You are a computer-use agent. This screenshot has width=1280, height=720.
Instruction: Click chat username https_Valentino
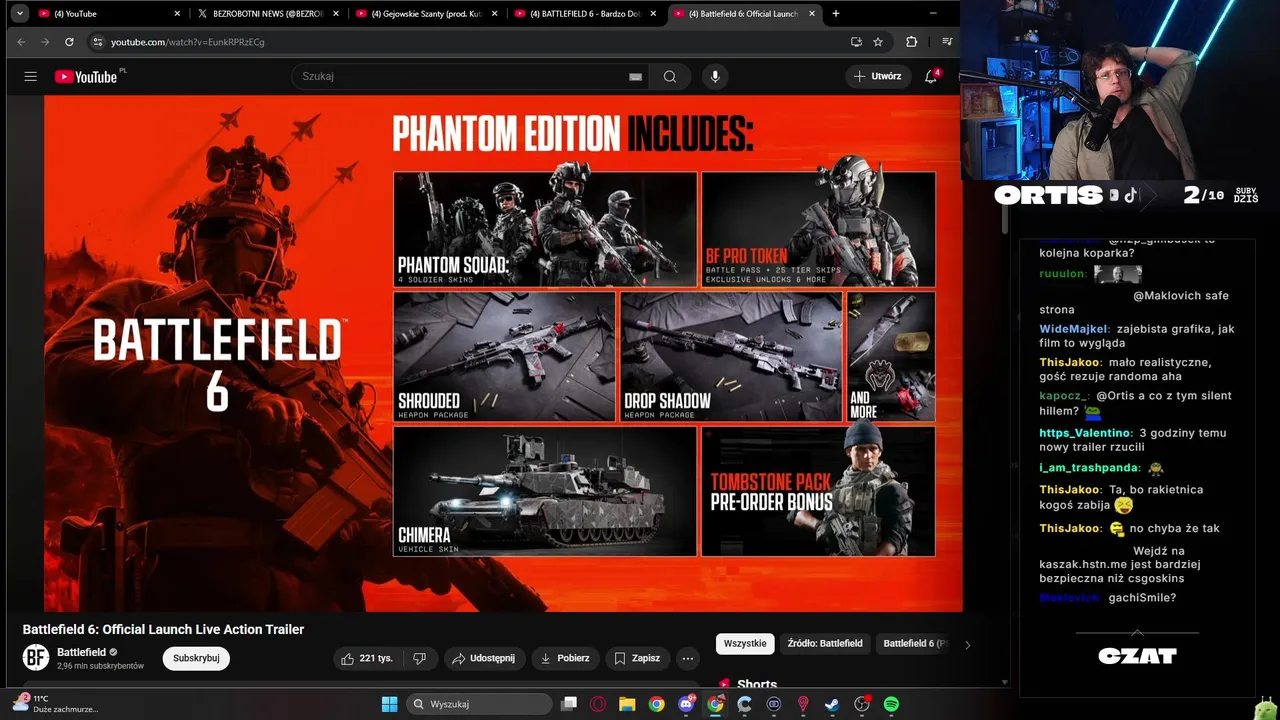coord(1085,433)
